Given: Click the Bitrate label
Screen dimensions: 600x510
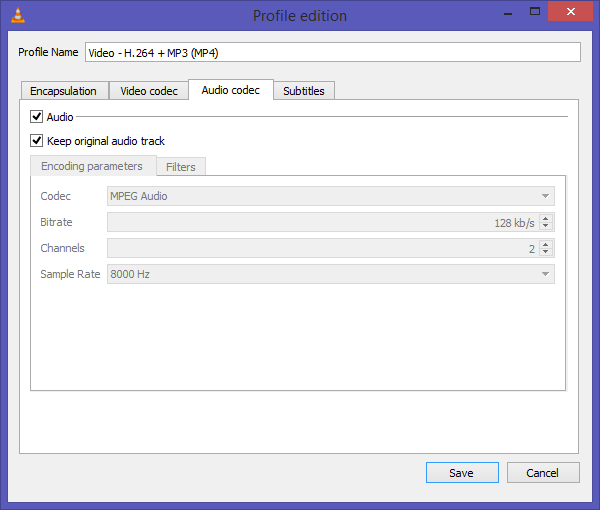Looking at the screenshot, I should coord(56,222).
